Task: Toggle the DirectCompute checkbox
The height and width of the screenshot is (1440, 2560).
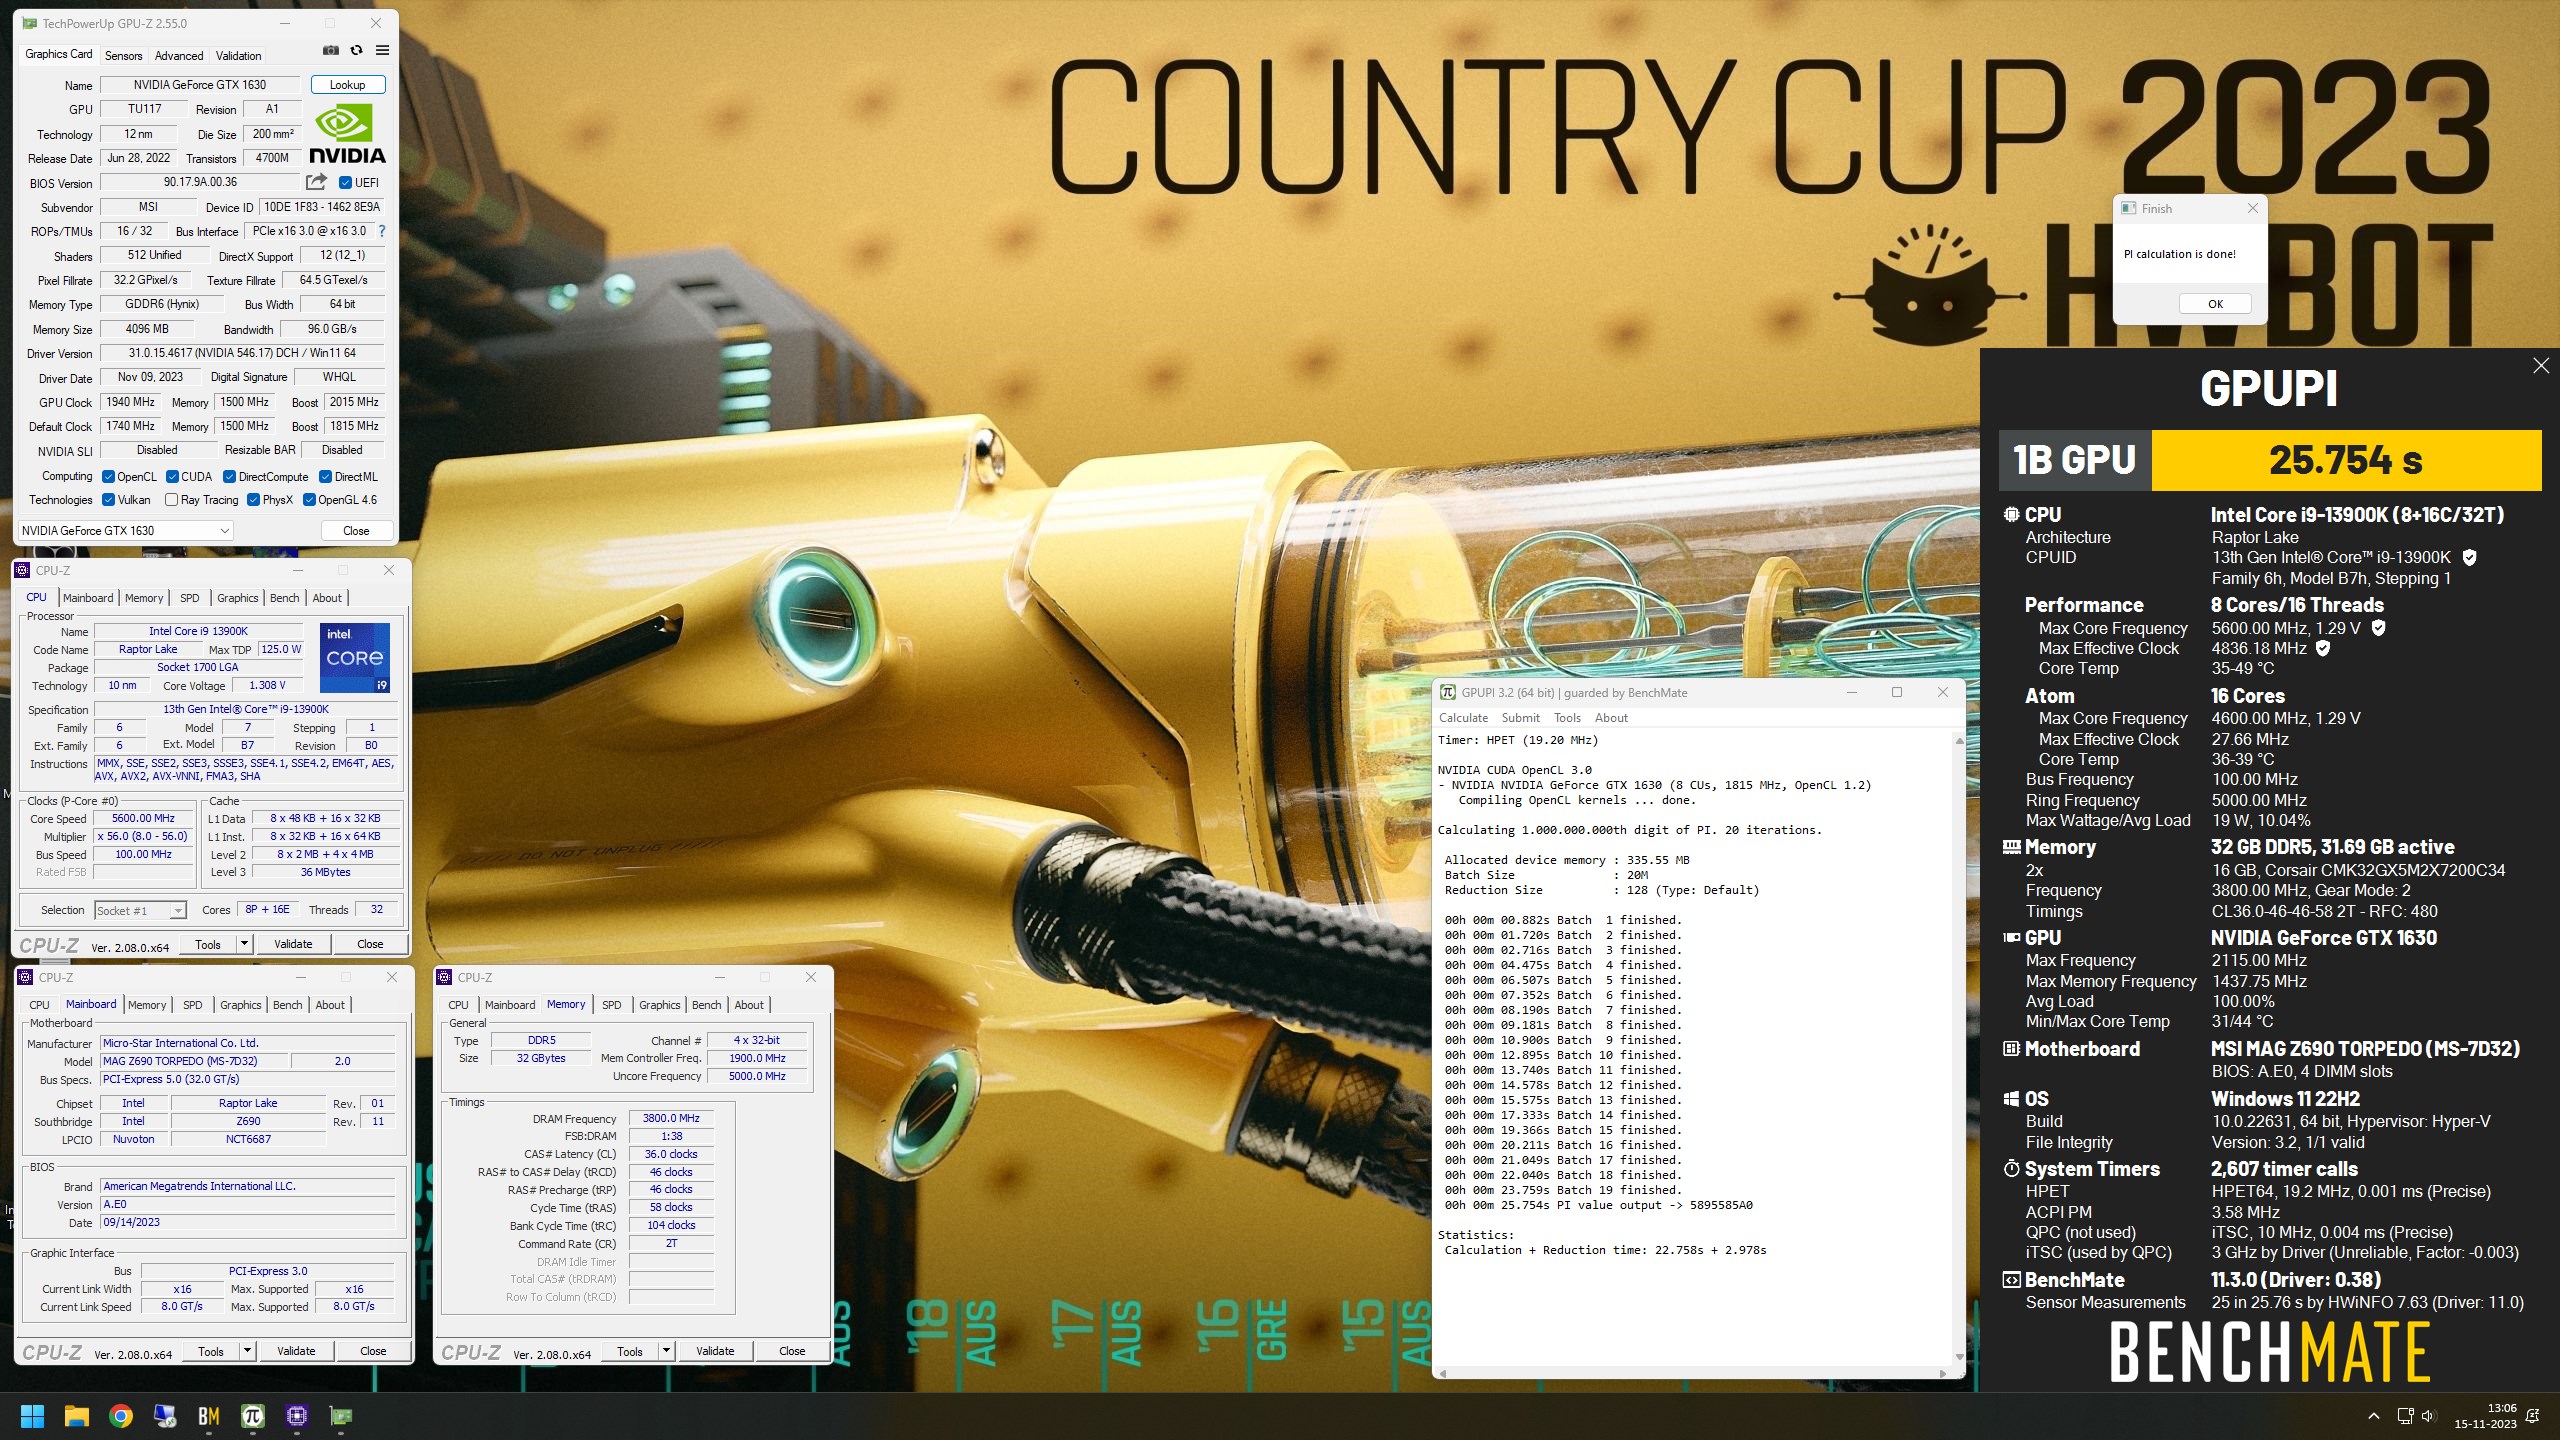Action: pos(229,476)
